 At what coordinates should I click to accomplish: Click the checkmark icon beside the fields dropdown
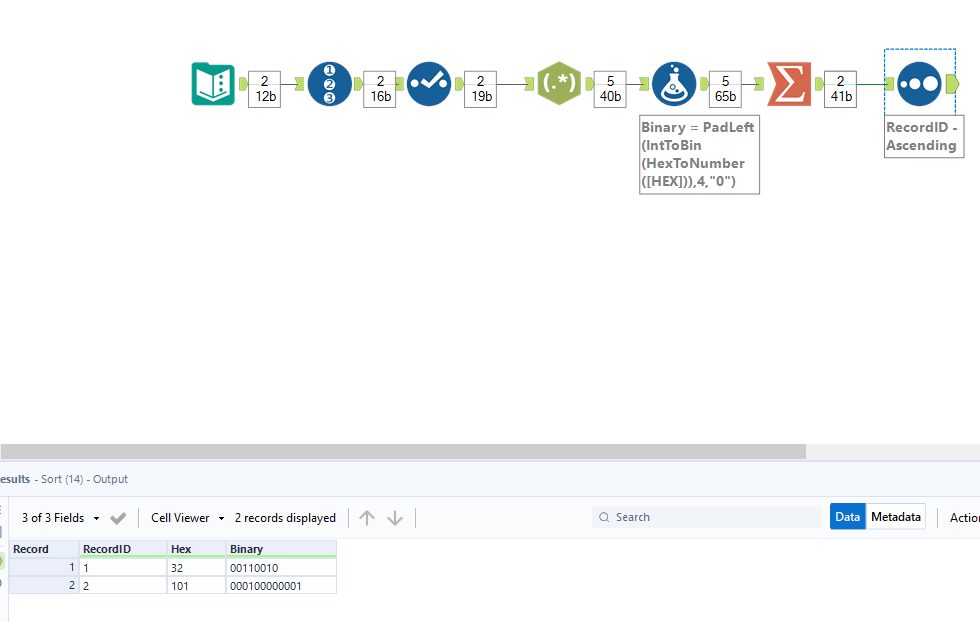(x=117, y=517)
